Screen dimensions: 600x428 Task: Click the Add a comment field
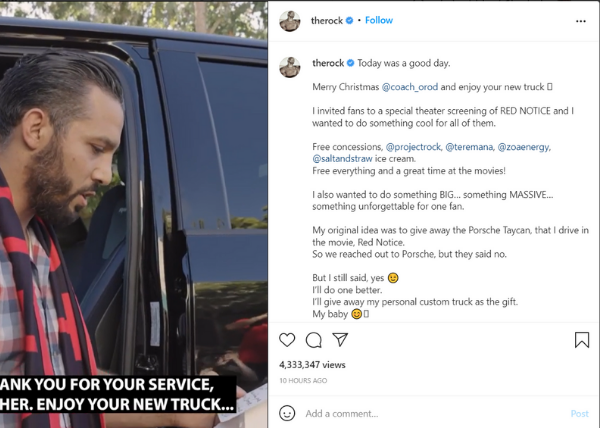(432, 413)
